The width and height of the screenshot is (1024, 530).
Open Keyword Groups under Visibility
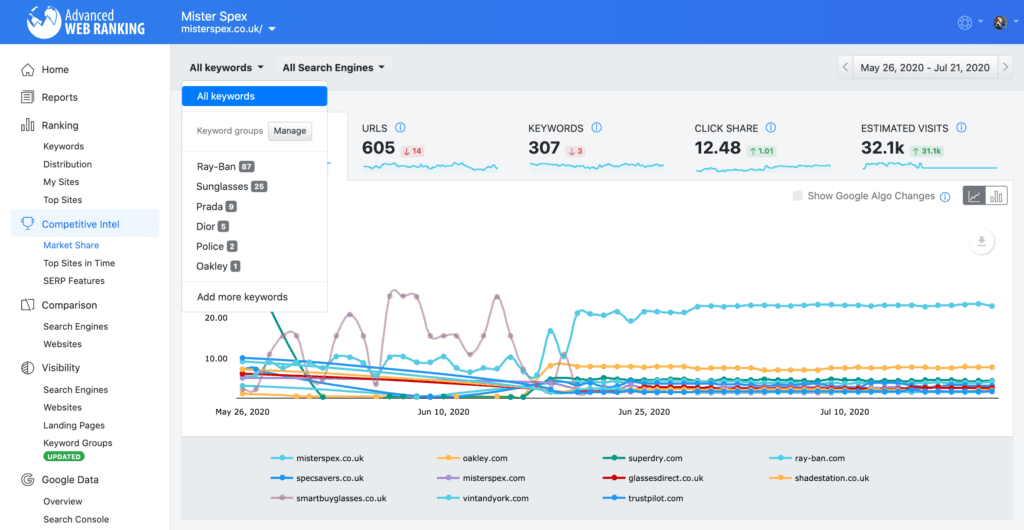pyautogui.click(x=78, y=443)
